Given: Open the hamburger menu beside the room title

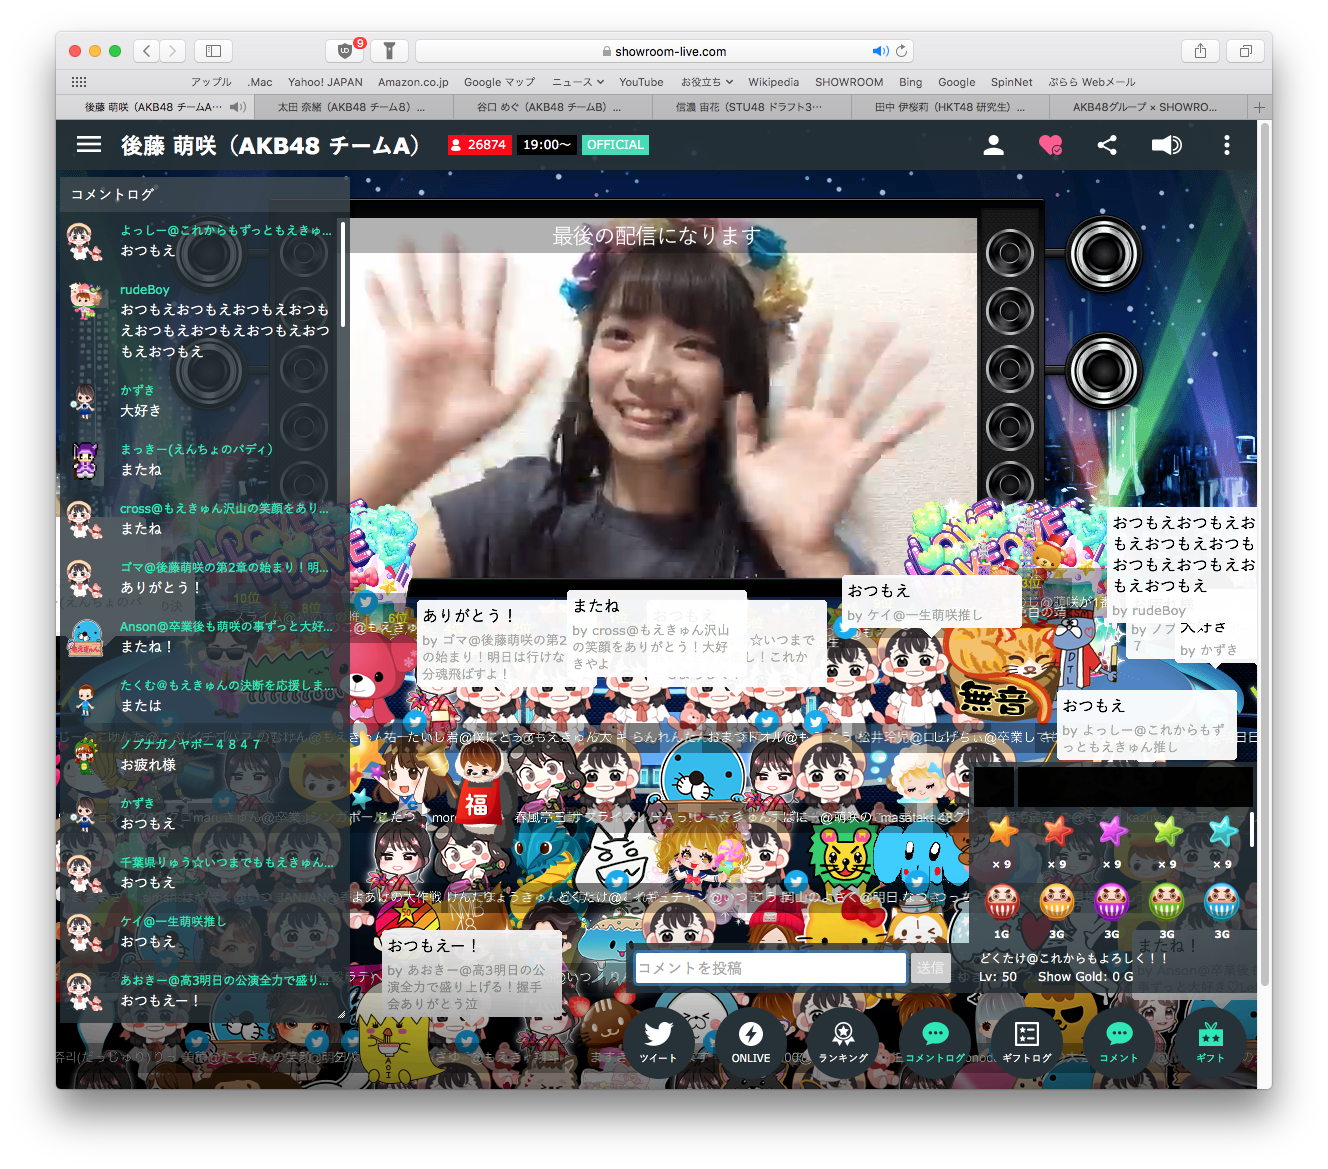Looking at the screenshot, I should [89, 145].
